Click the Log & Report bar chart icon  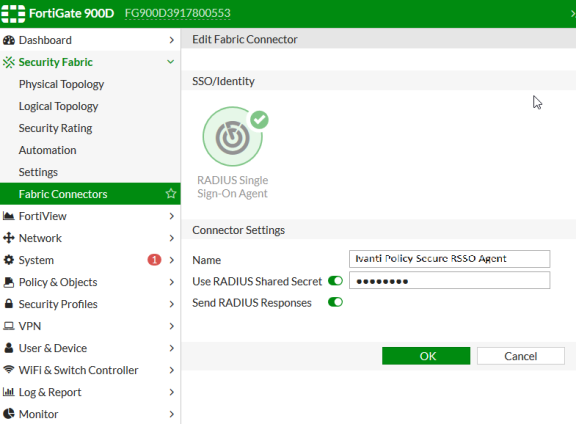8,392
